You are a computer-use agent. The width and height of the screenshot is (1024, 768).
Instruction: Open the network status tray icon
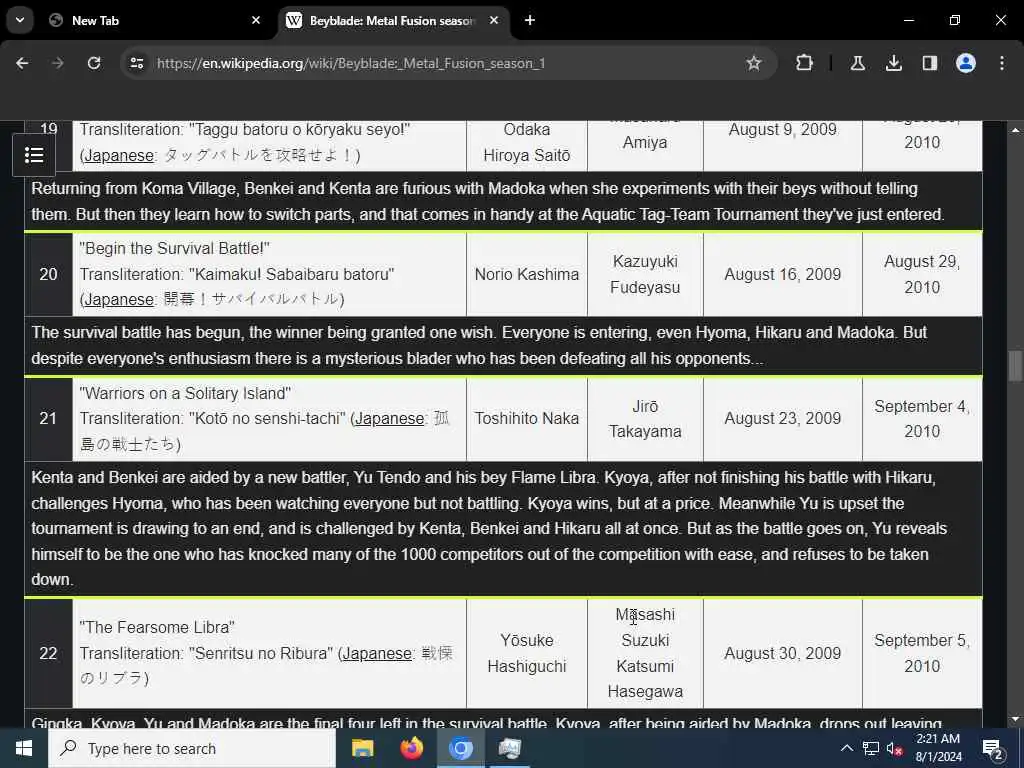click(871, 748)
